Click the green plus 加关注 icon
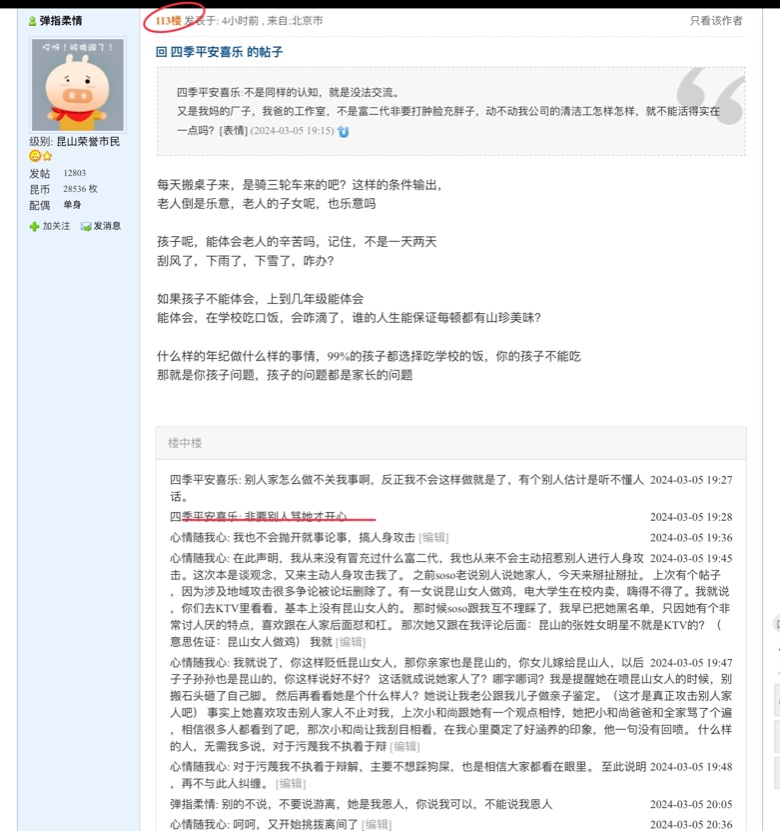This screenshot has height=831, width=780. 34,227
